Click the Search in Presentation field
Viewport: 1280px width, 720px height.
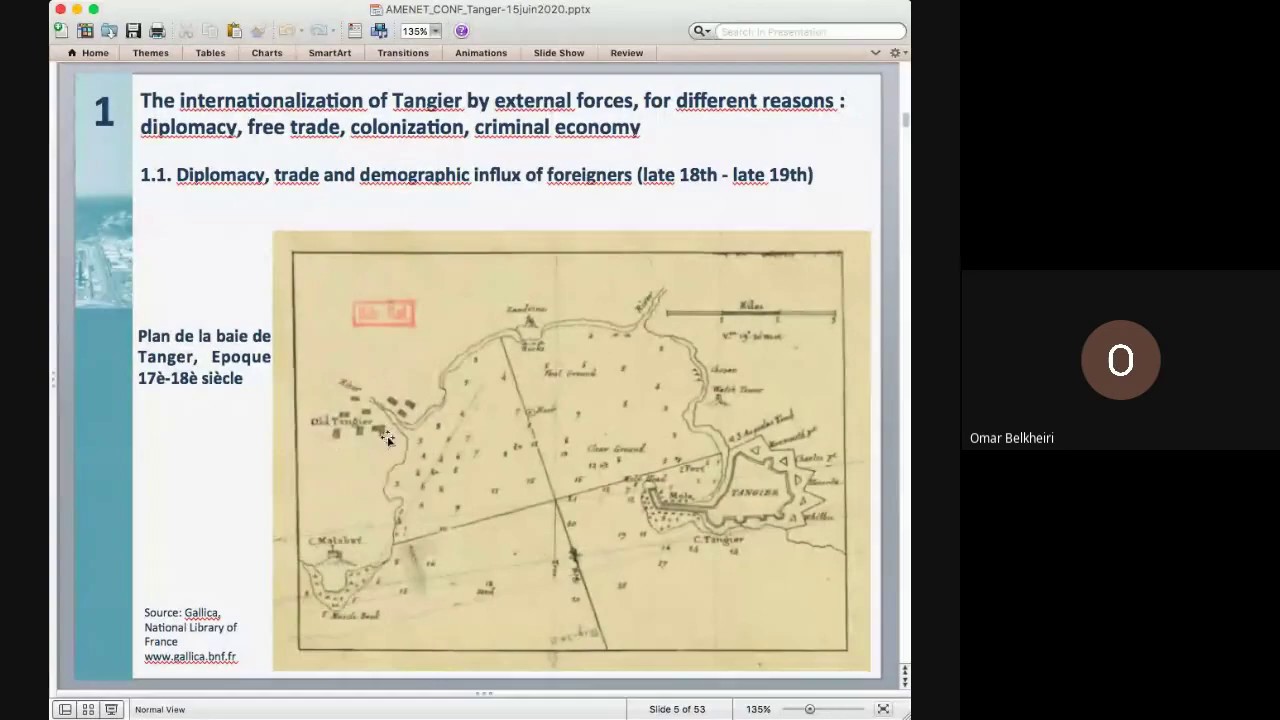click(810, 32)
